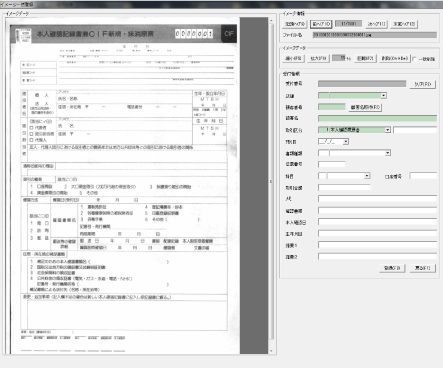Click the zoom percentage box
Viewport: 443px width, 368px height.
(339, 58)
